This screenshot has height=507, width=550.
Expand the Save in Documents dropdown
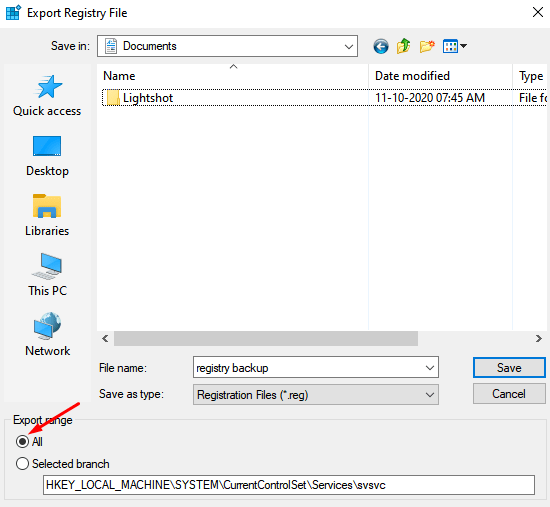pos(348,46)
